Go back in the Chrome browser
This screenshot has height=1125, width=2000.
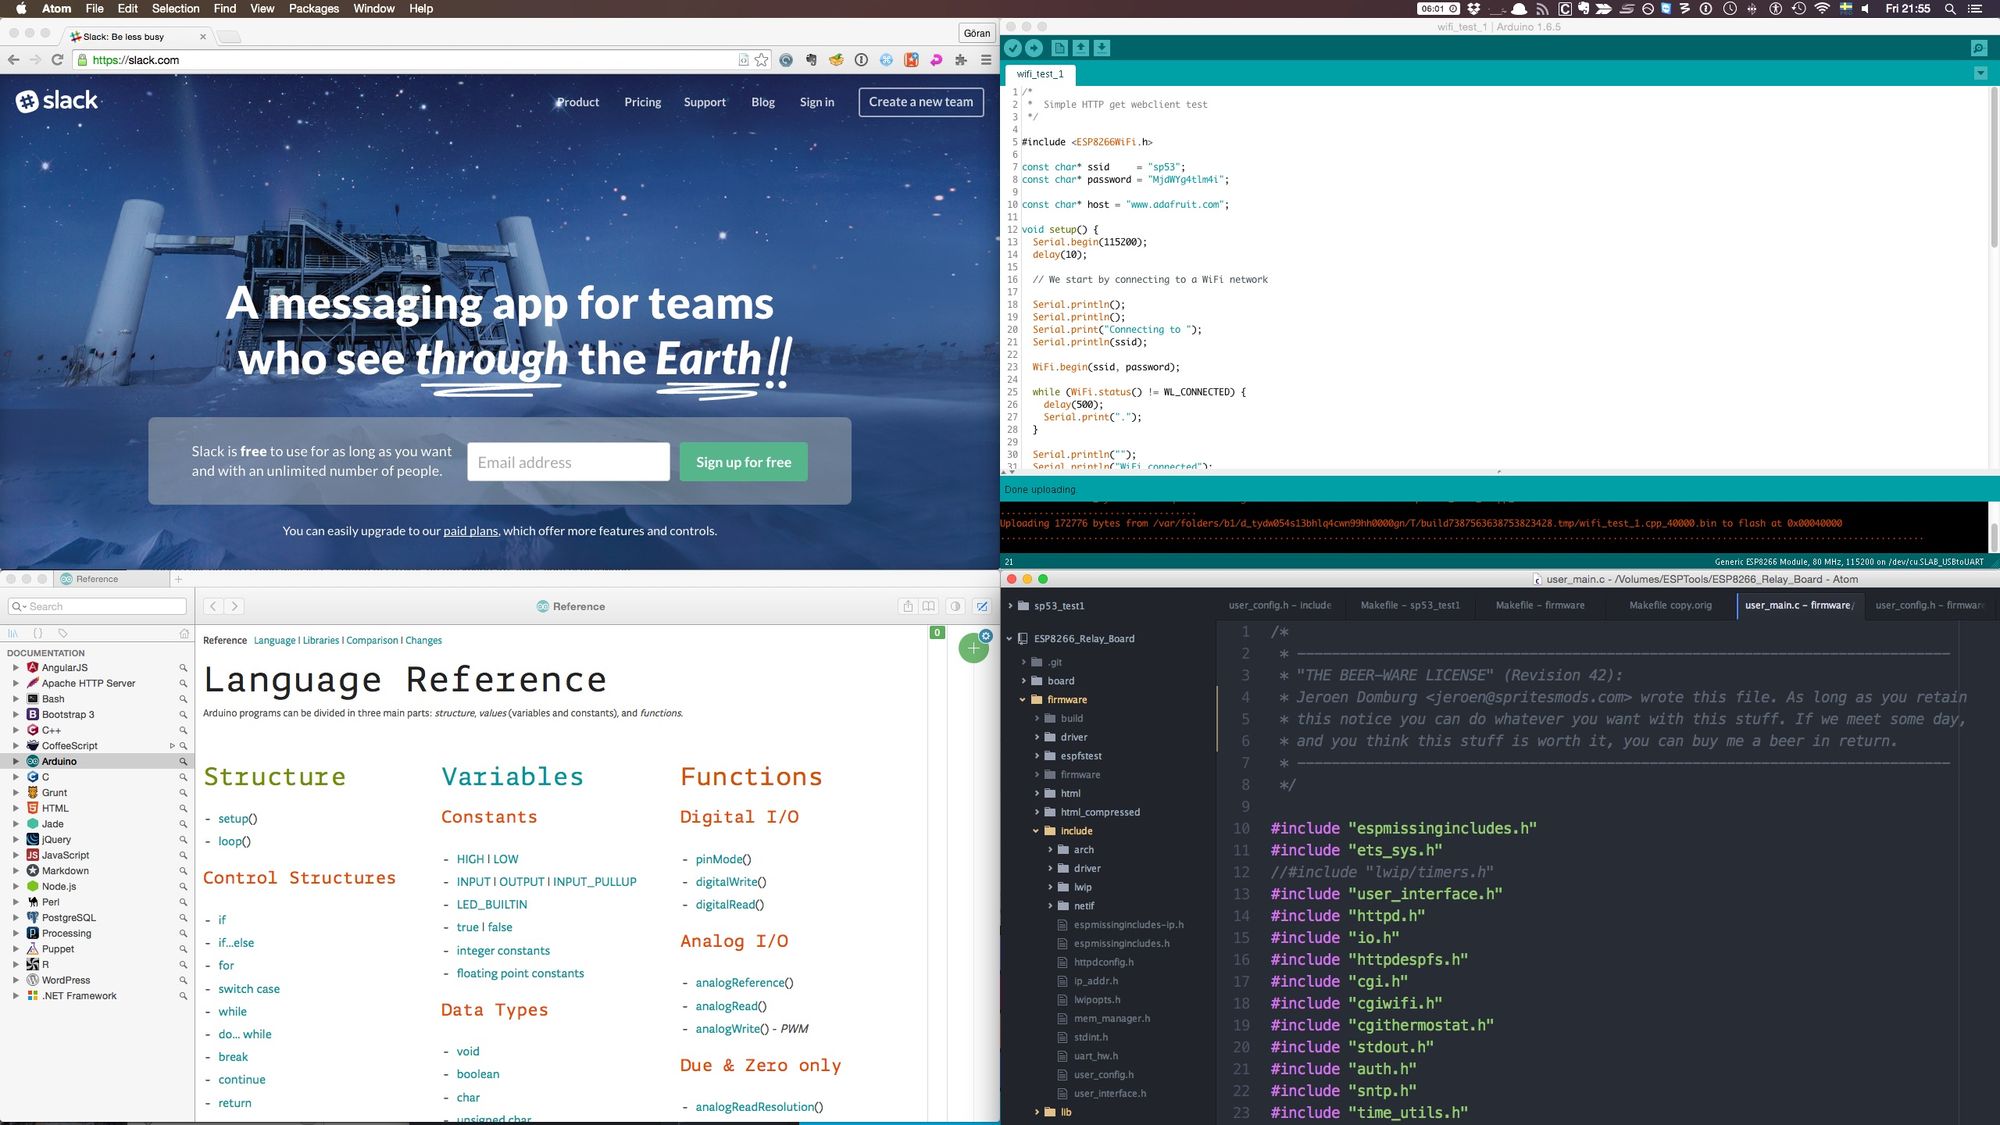pyautogui.click(x=13, y=60)
